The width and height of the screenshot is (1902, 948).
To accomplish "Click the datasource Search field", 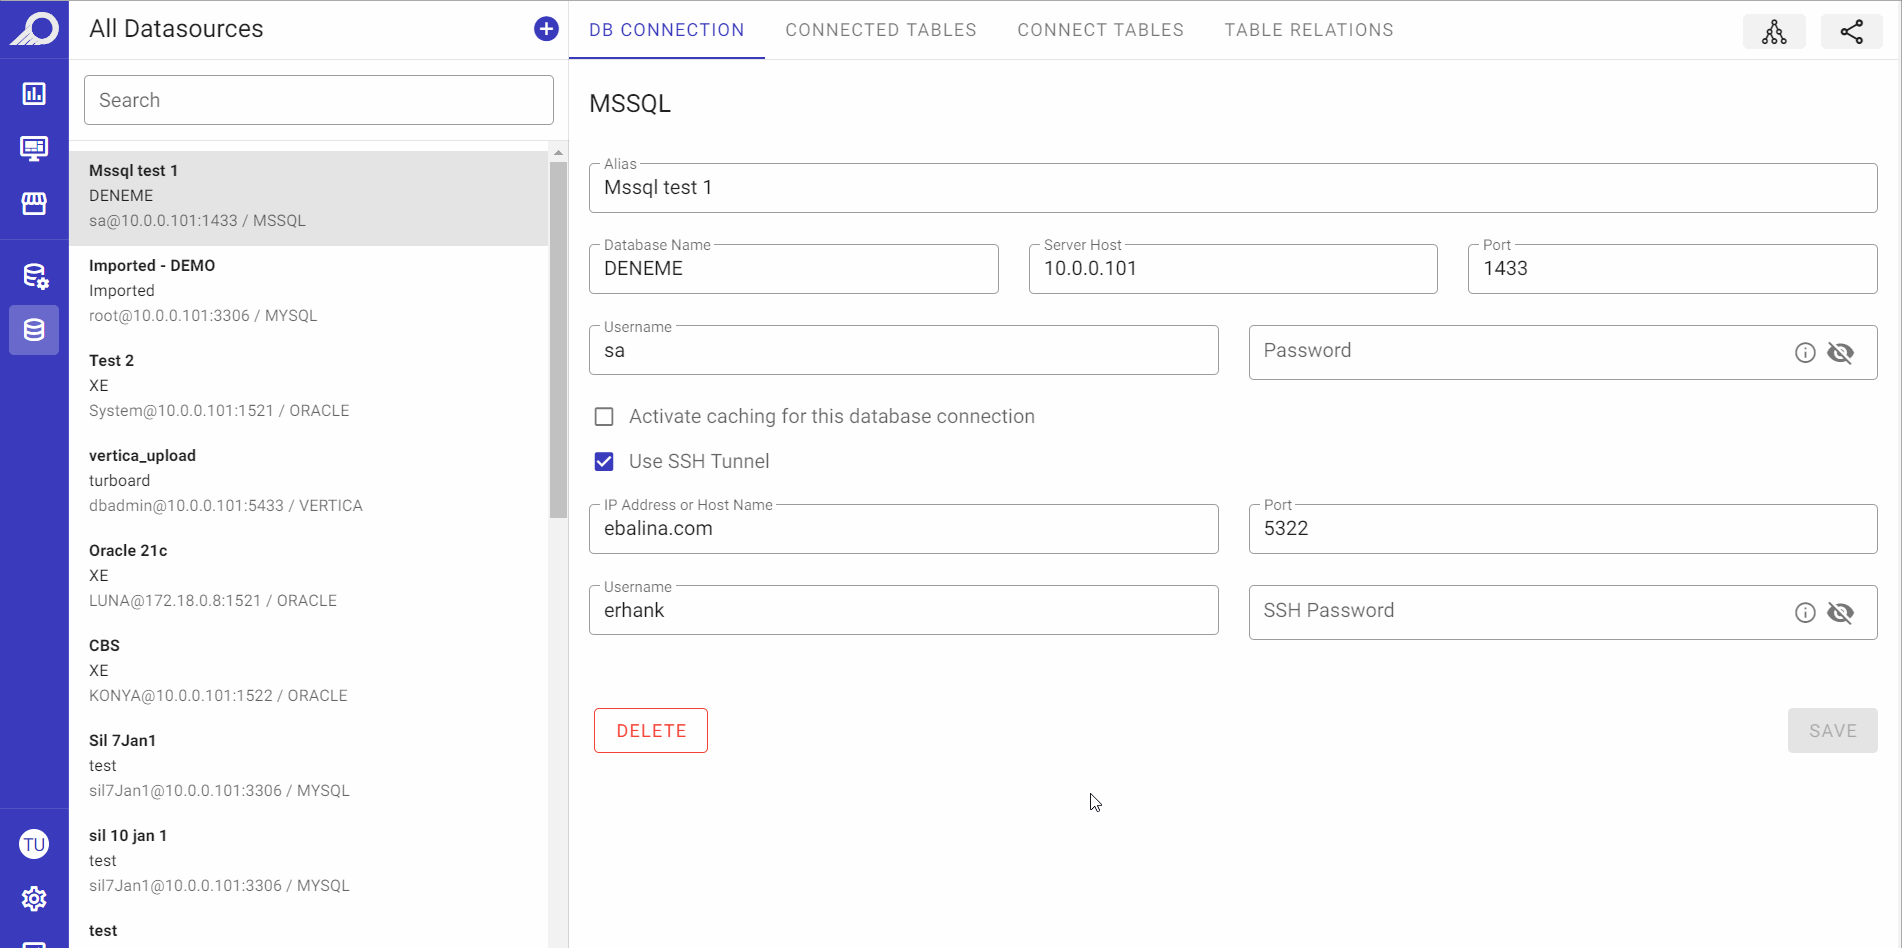I will pos(319,100).
